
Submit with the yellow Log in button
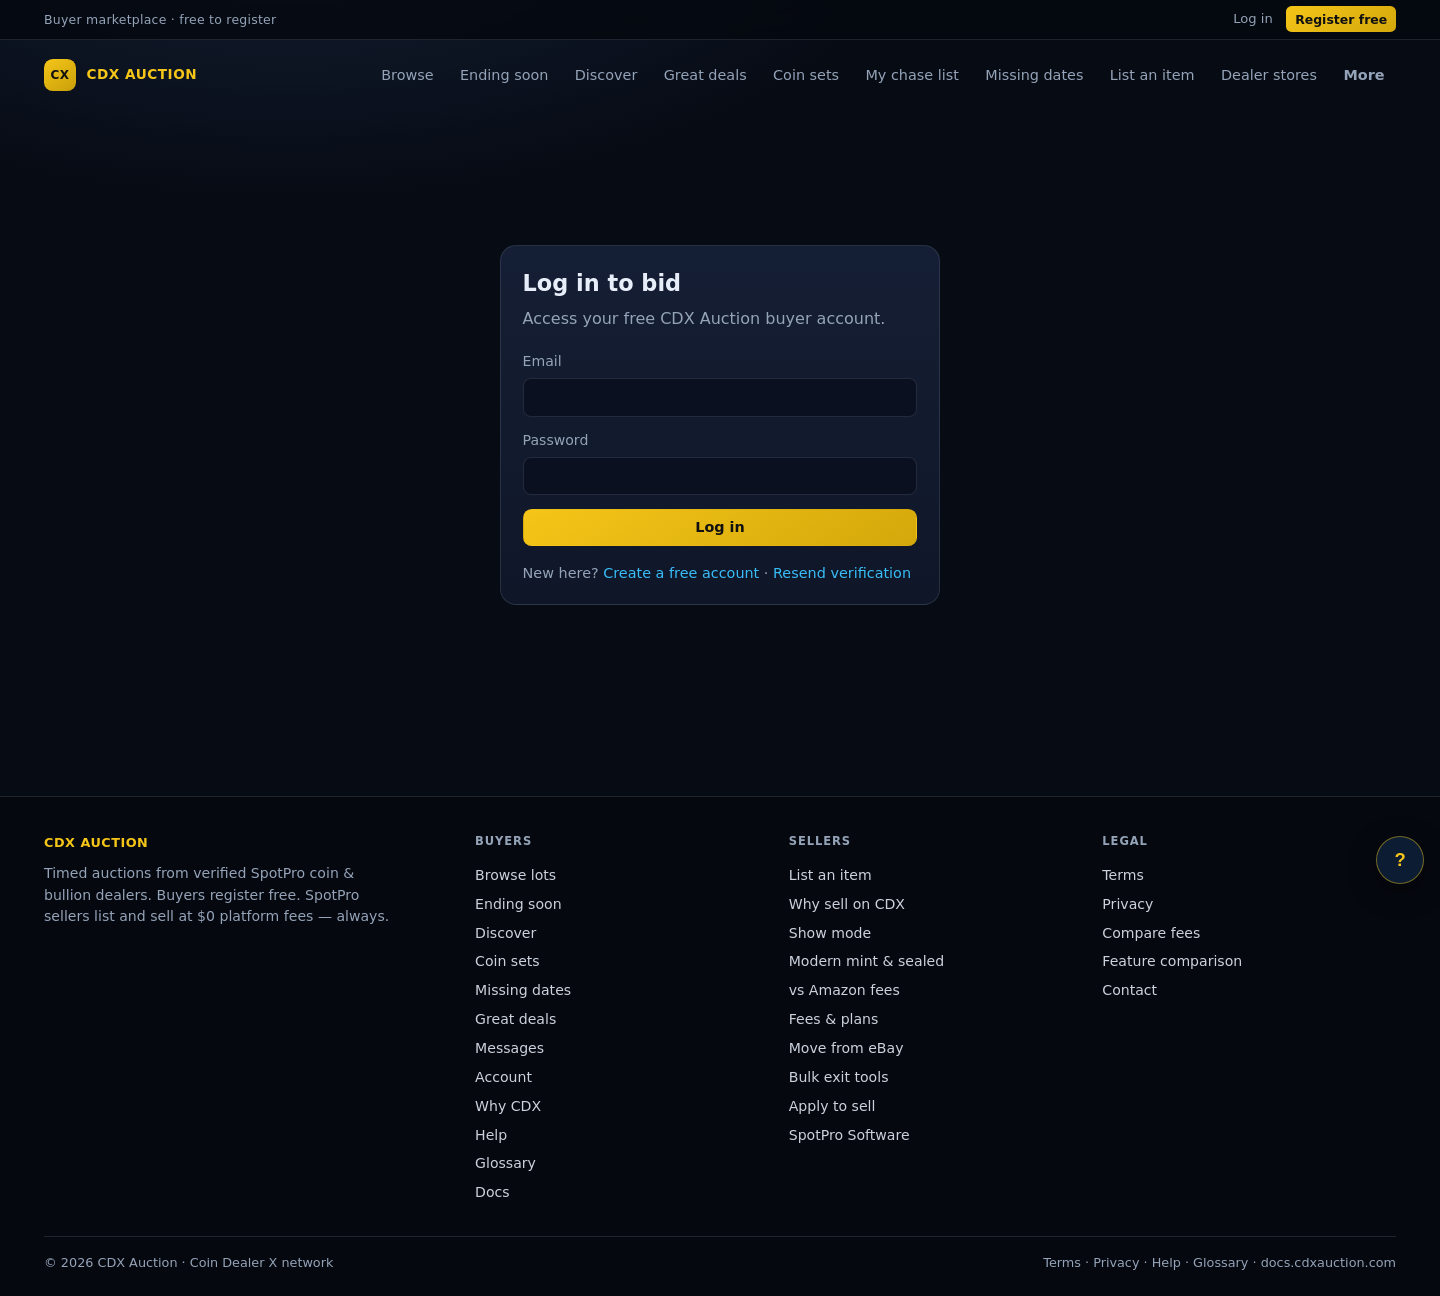720,527
